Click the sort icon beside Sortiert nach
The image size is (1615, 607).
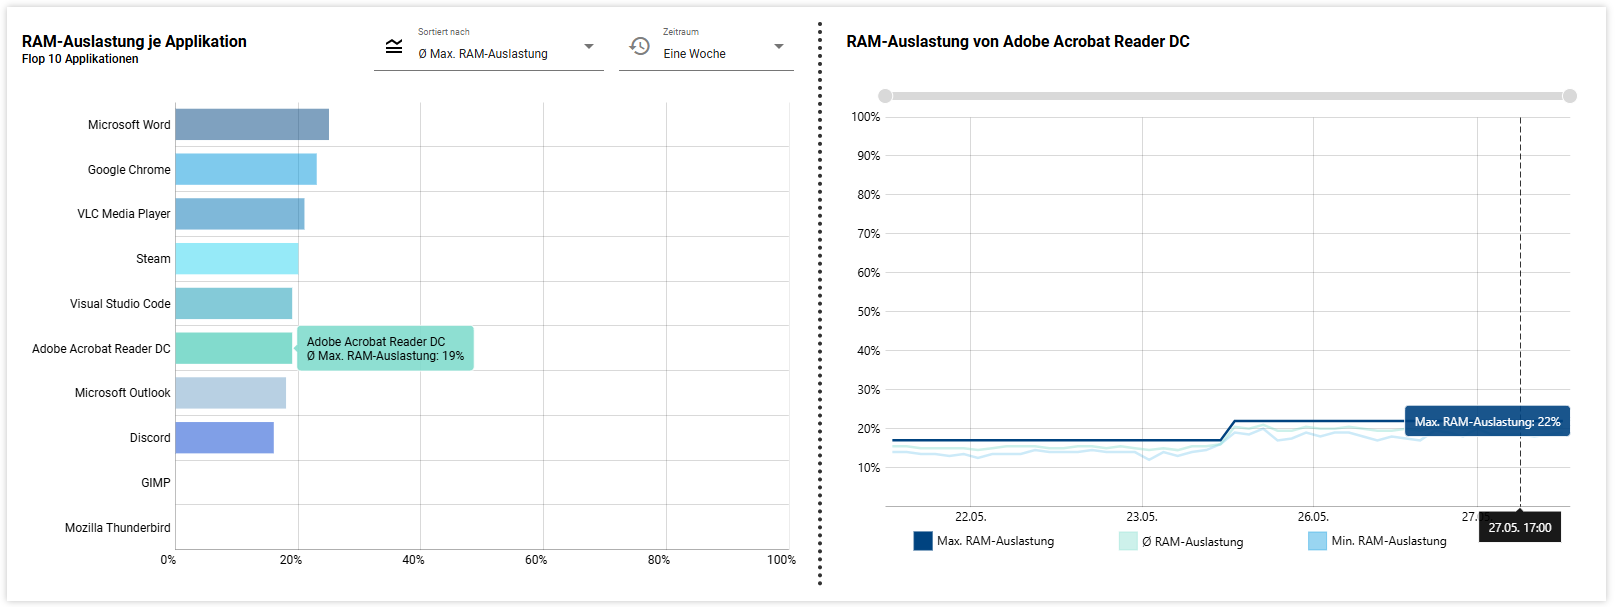click(x=394, y=47)
